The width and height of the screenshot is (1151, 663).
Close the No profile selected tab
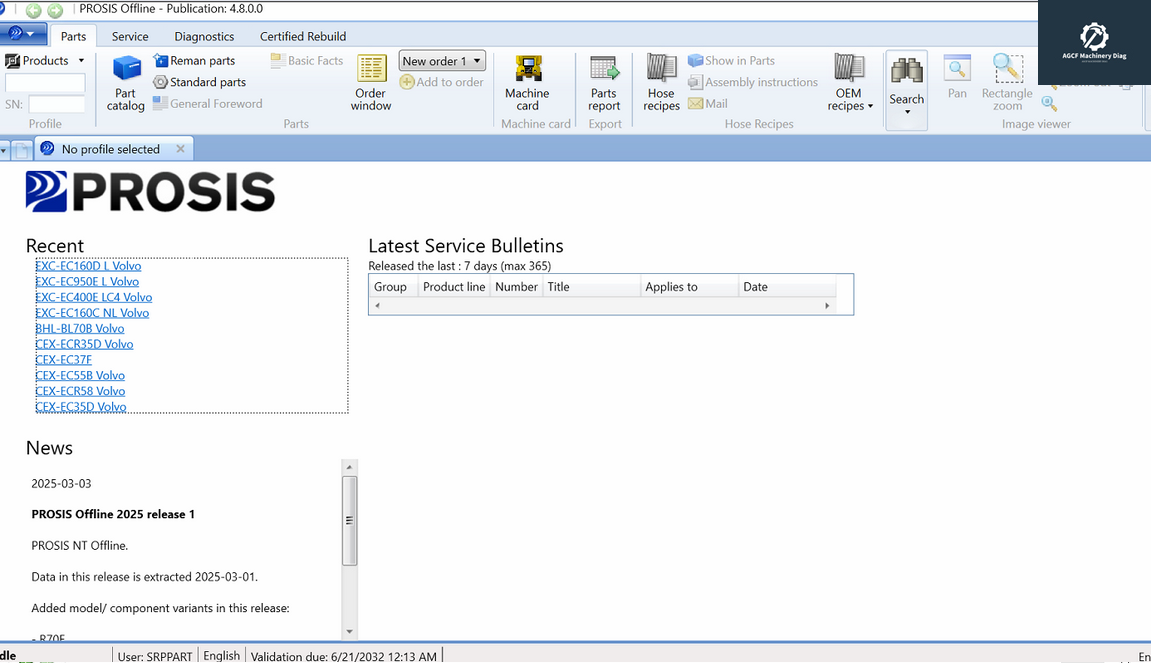point(180,149)
